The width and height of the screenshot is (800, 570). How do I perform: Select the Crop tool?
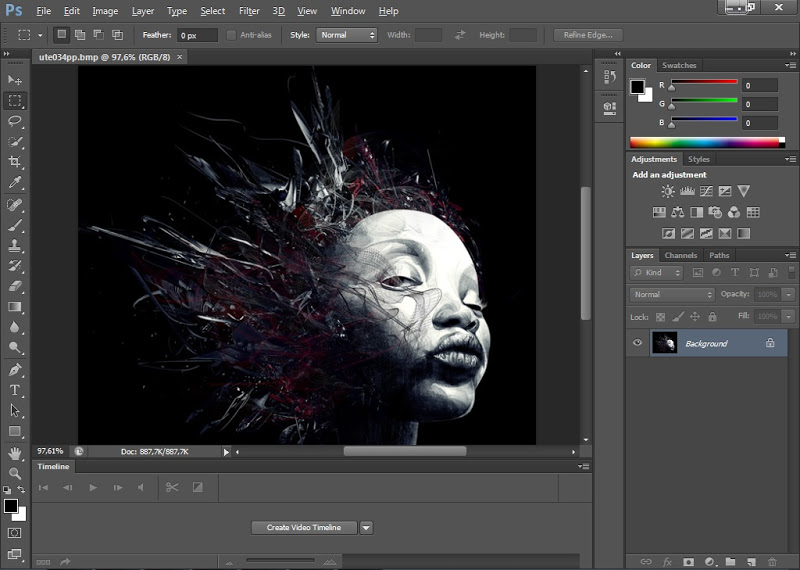click(x=15, y=162)
